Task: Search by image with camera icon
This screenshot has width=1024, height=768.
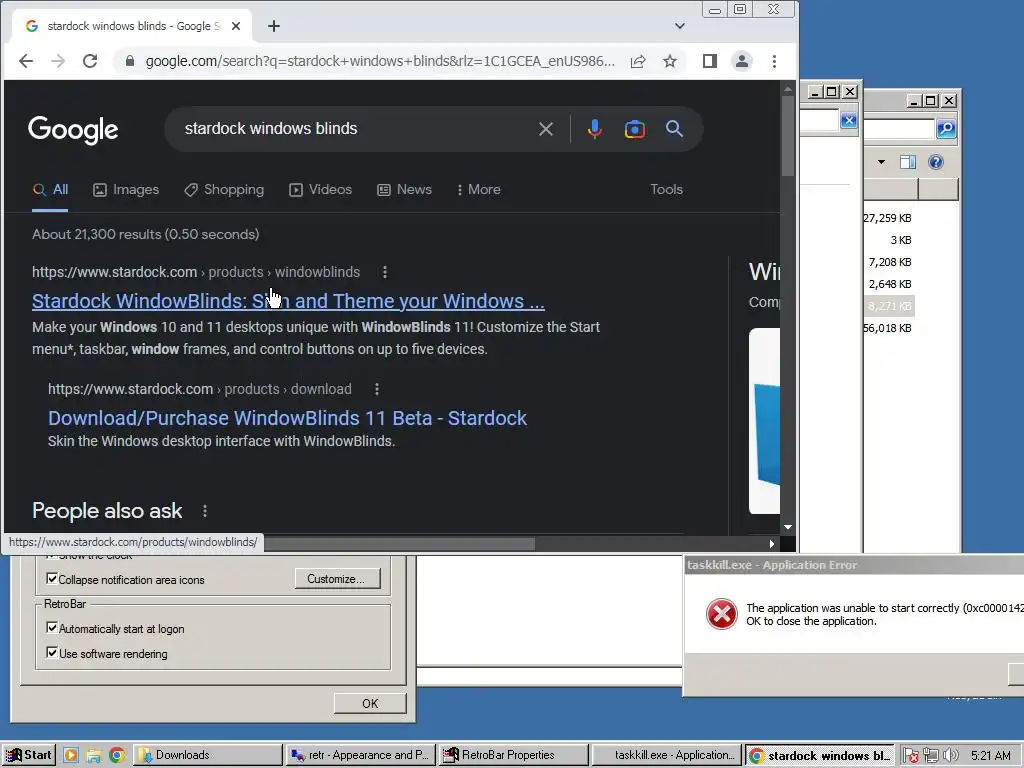Action: pos(635,129)
